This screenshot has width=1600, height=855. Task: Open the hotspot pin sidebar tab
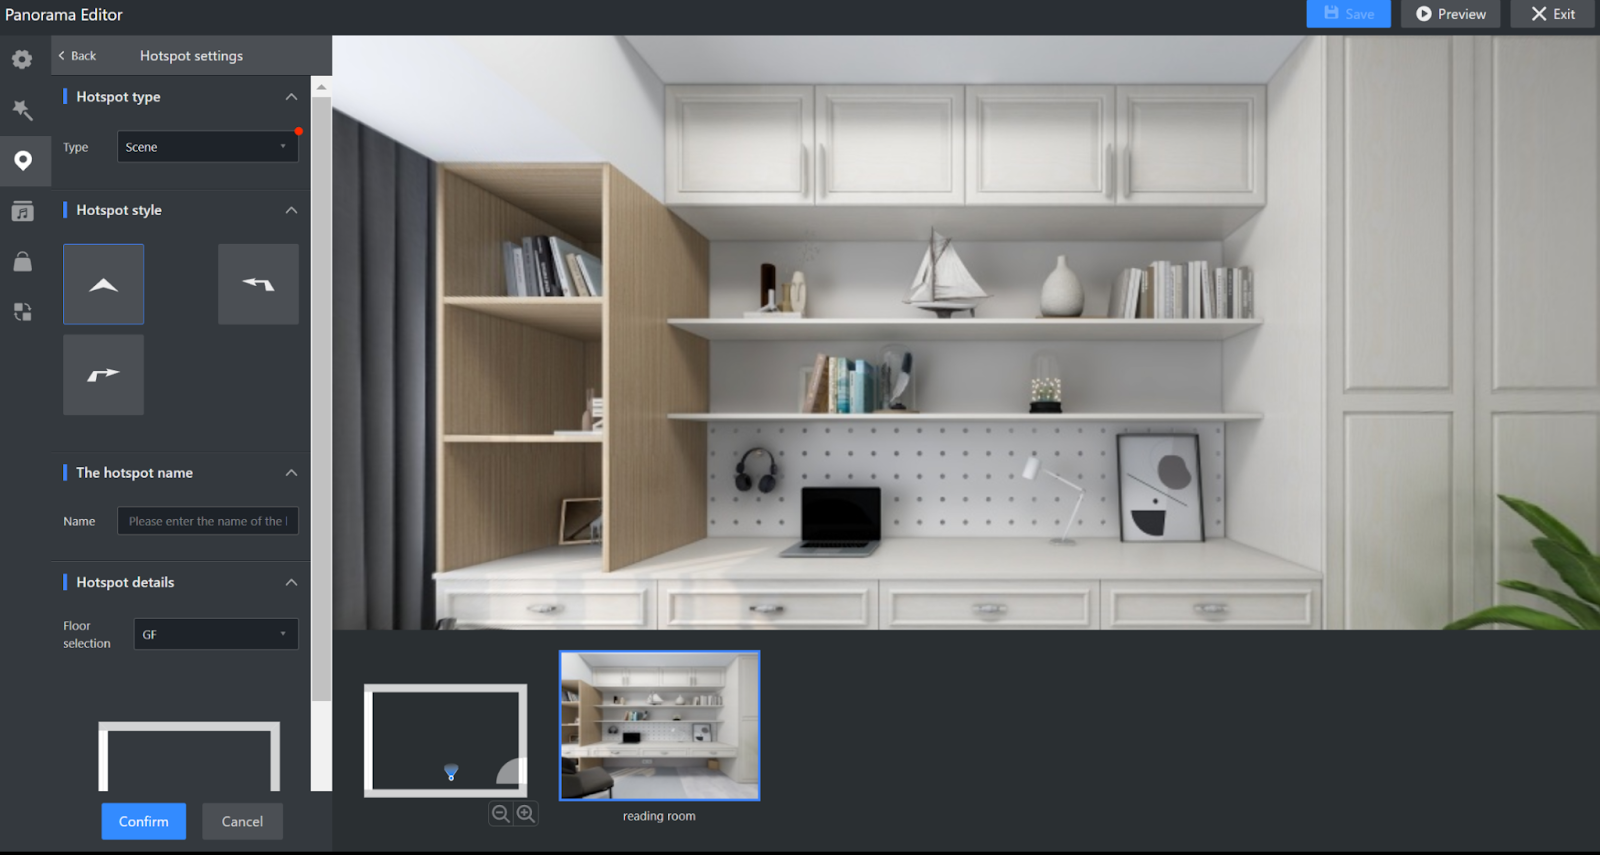click(x=23, y=161)
